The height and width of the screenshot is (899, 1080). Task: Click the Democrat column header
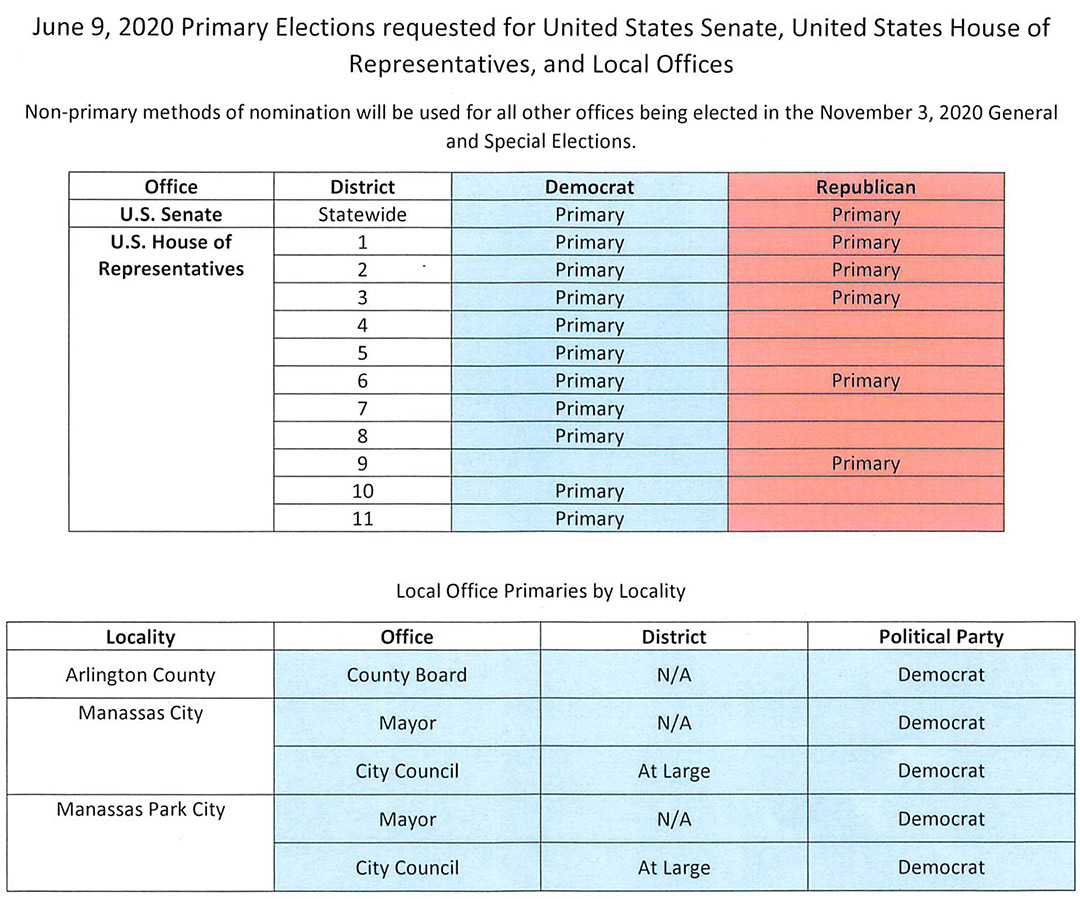click(590, 187)
